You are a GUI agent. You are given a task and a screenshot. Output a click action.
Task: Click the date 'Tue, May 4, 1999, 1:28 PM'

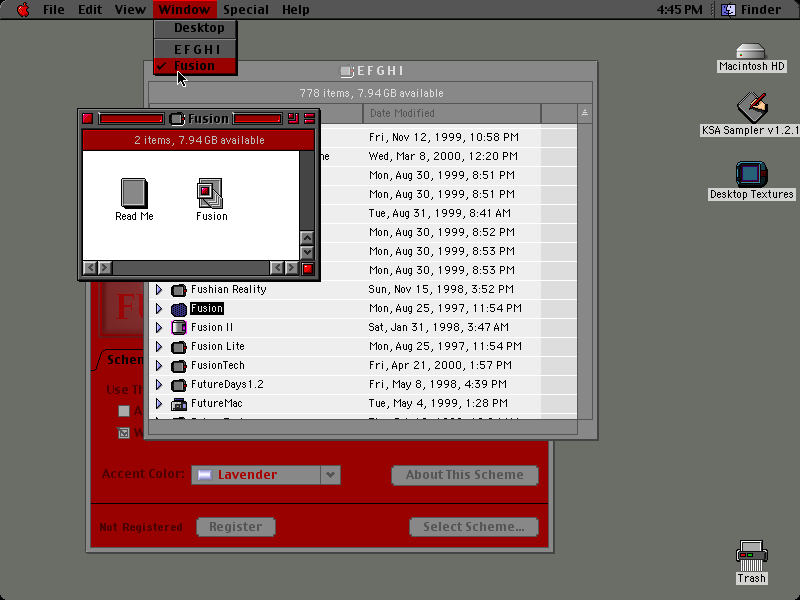[438, 404]
